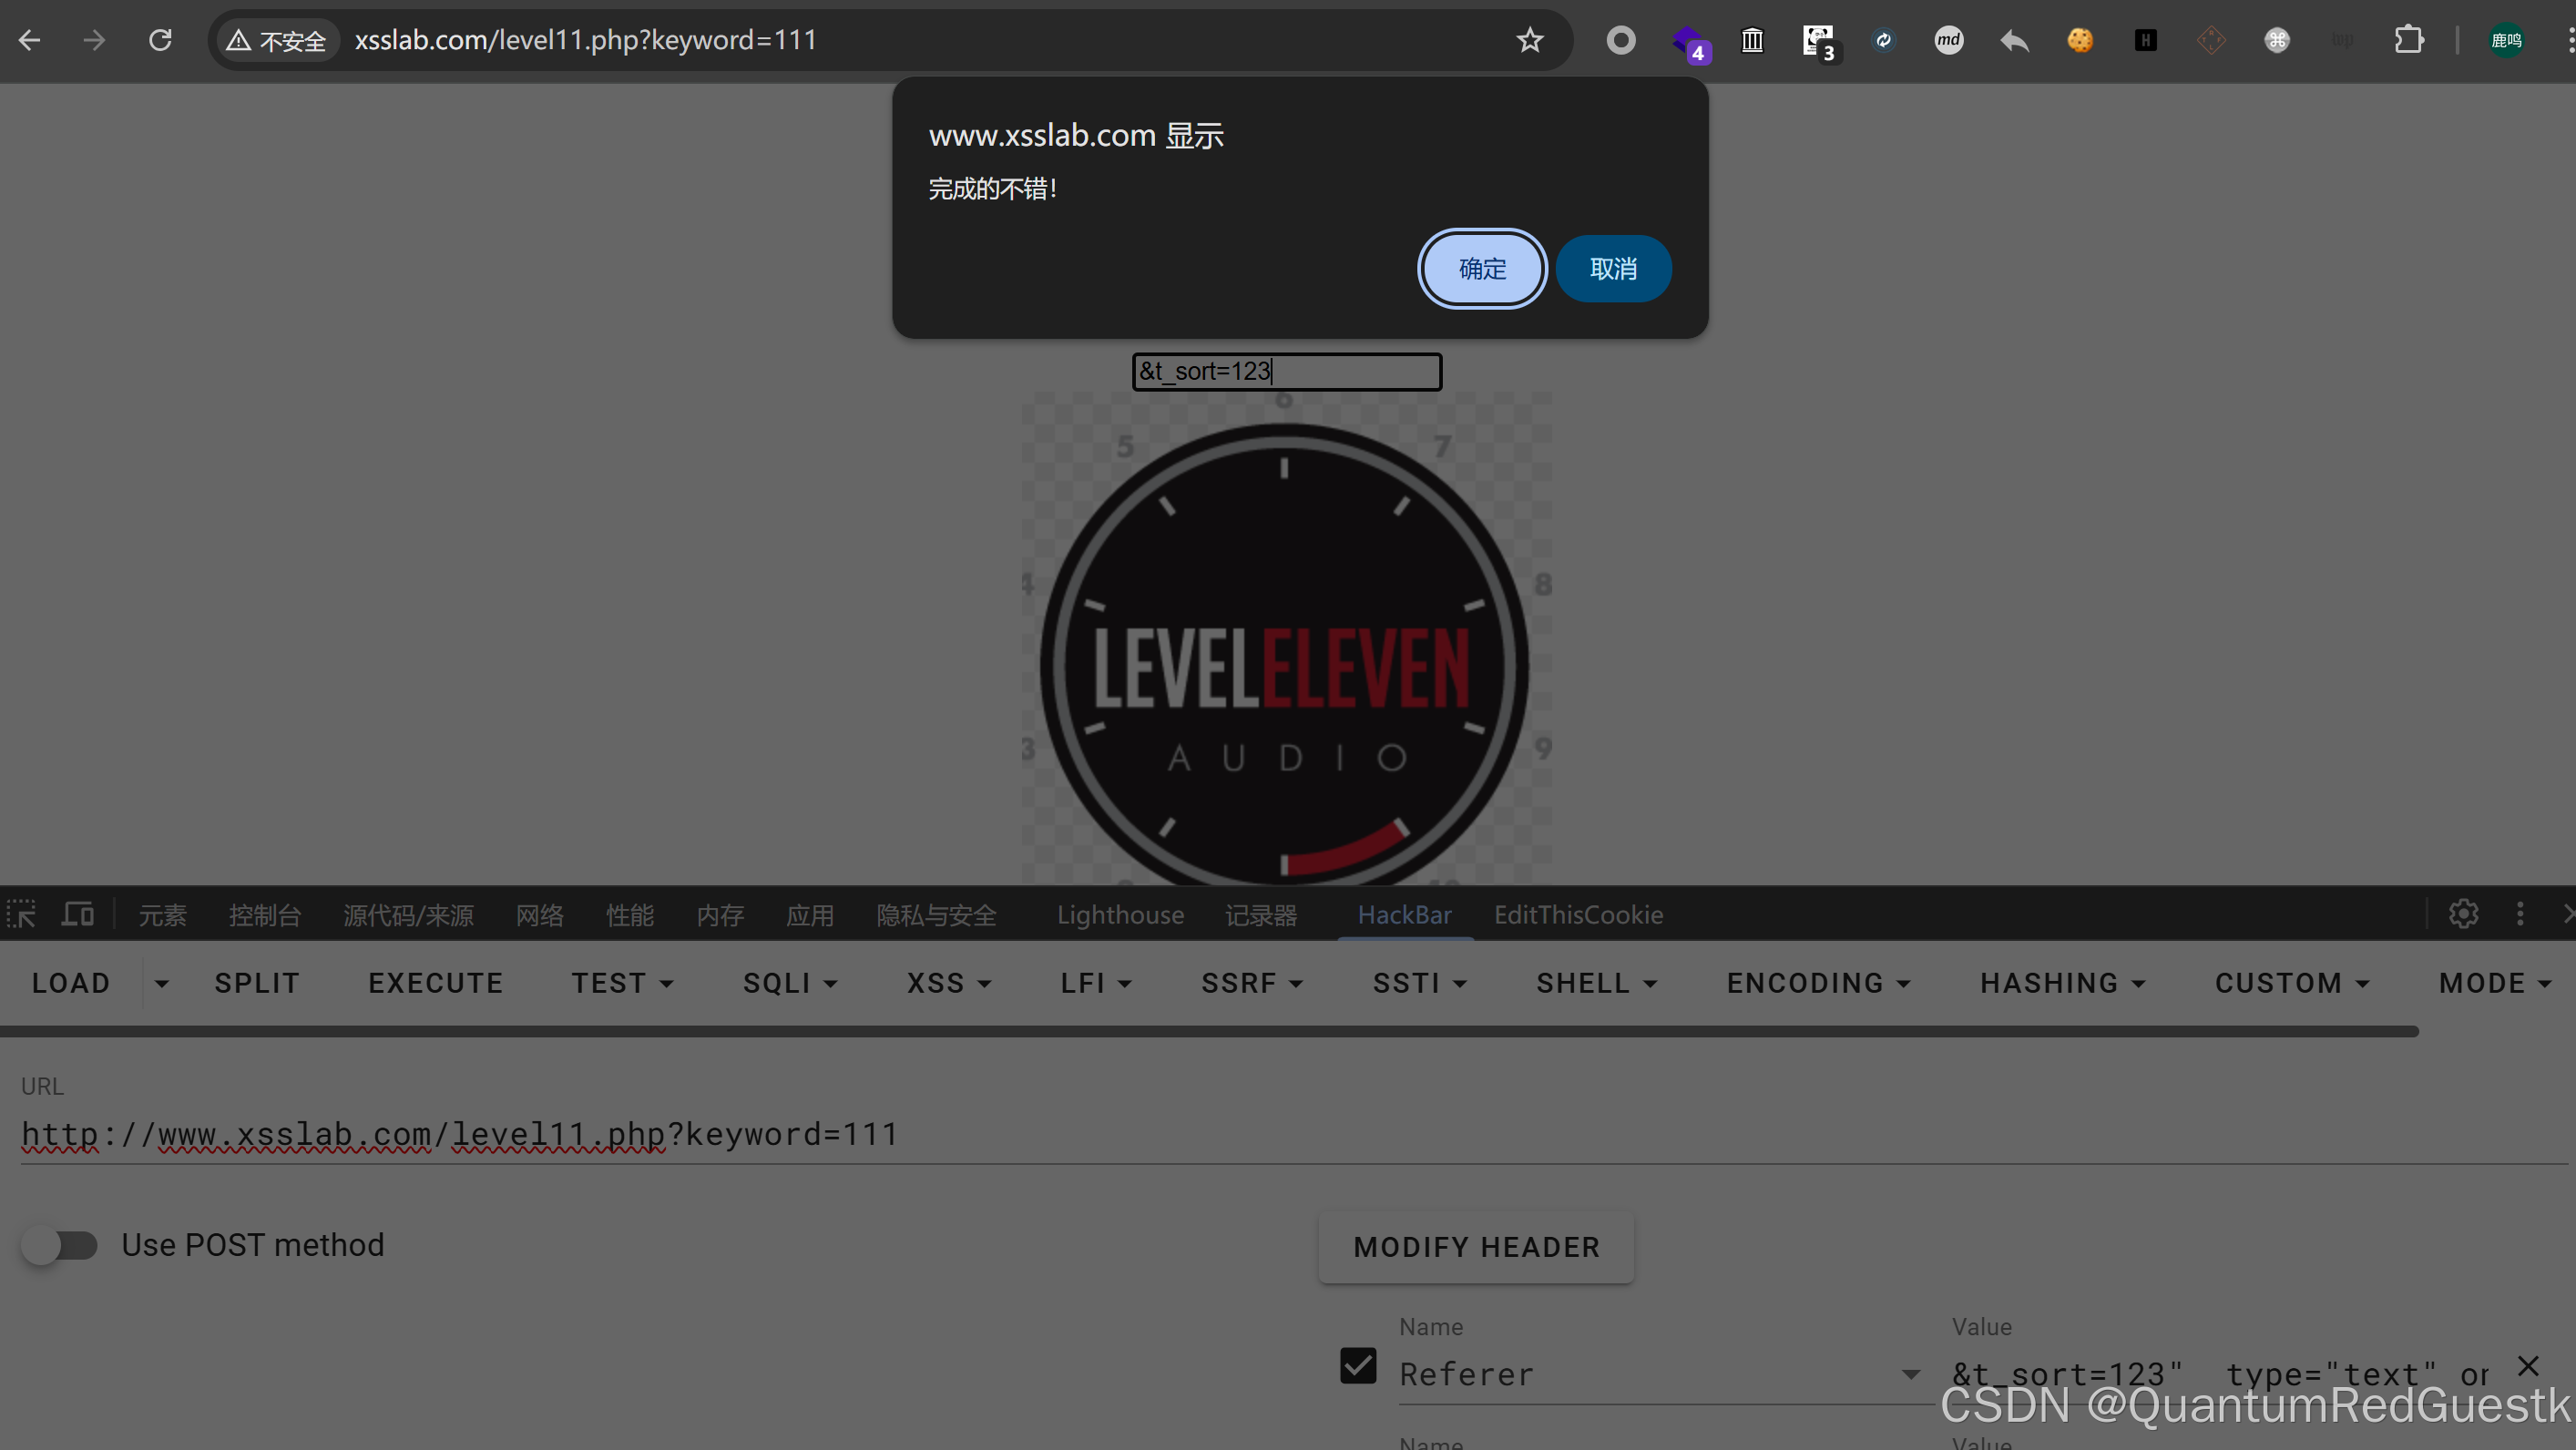Image resolution: width=2576 pixels, height=1450 pixels.
Task: Remove Referer header with X icon
Action: pyautogui.click(x=2528, y=1366)
